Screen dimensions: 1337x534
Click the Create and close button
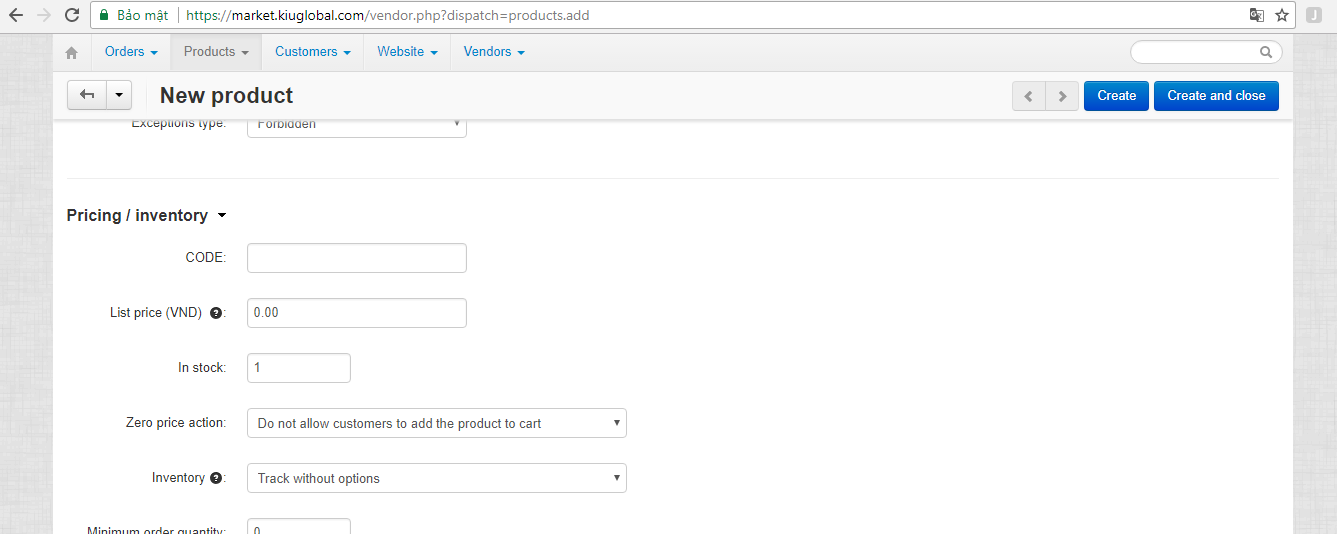(x=1216, y=96)
